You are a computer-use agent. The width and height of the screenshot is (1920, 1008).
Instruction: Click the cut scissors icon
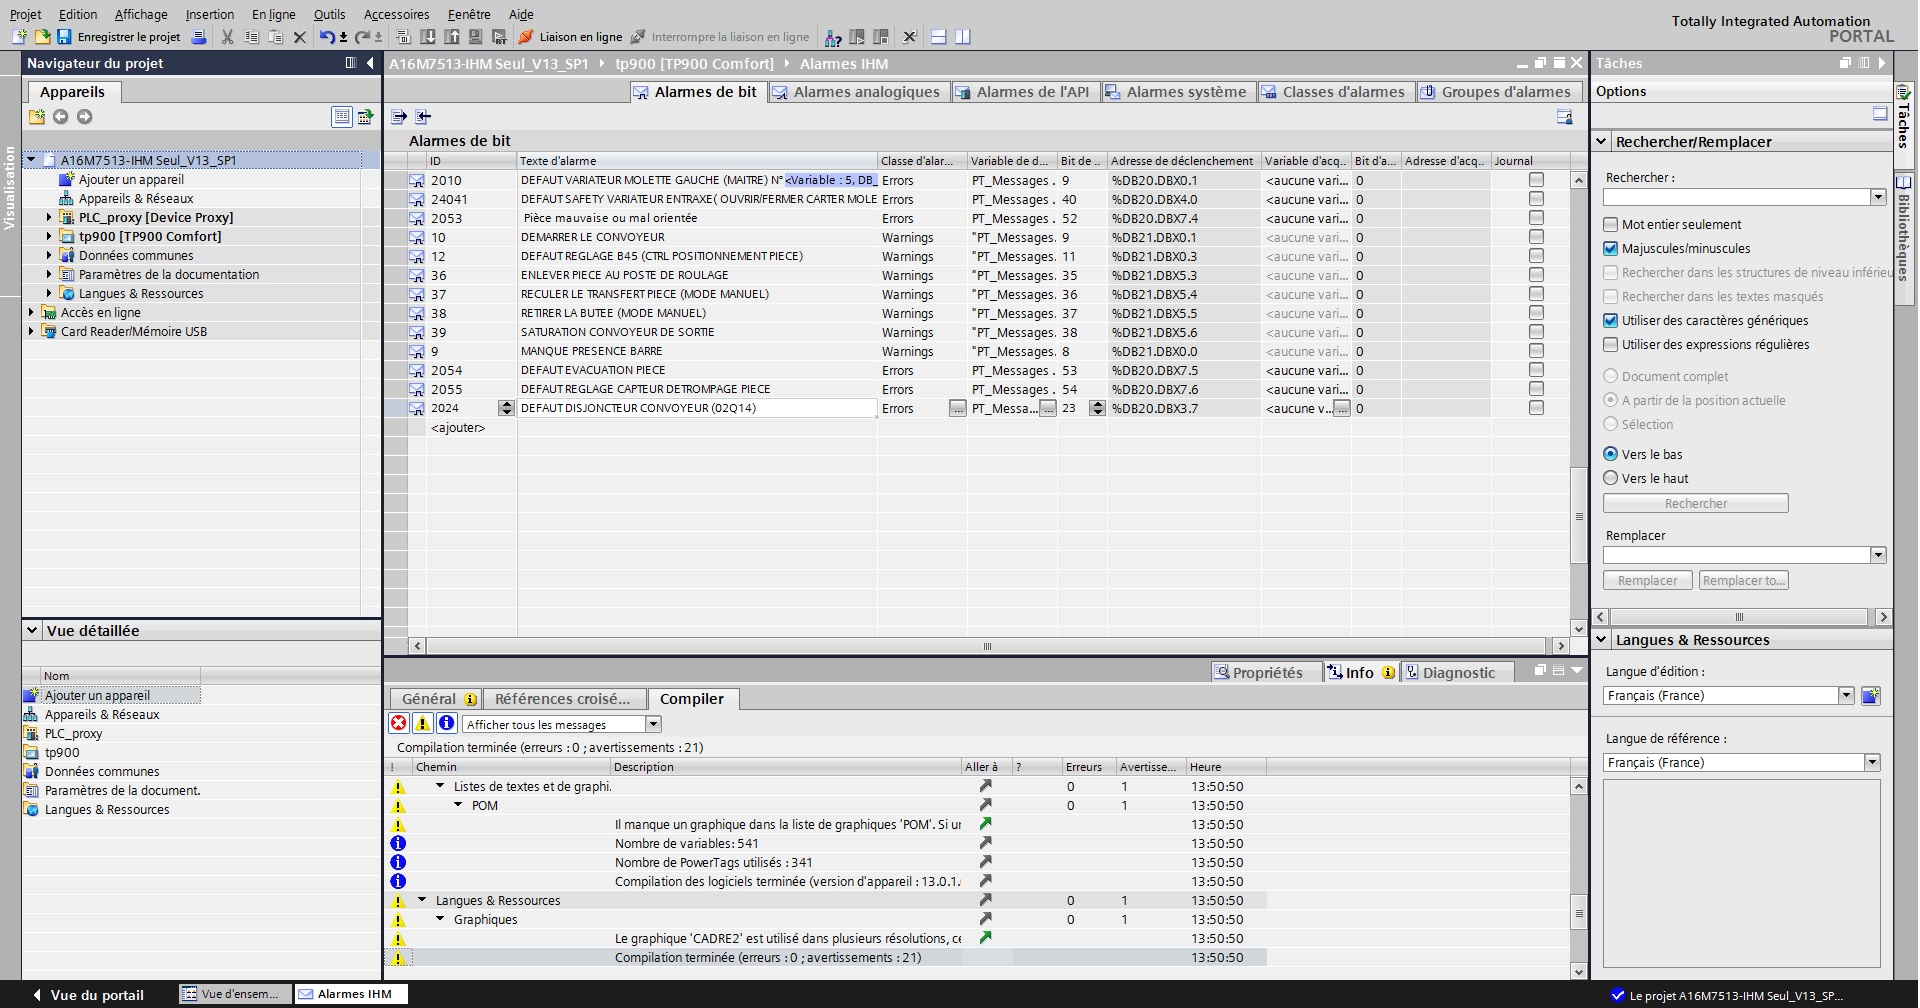pos(227,37)
